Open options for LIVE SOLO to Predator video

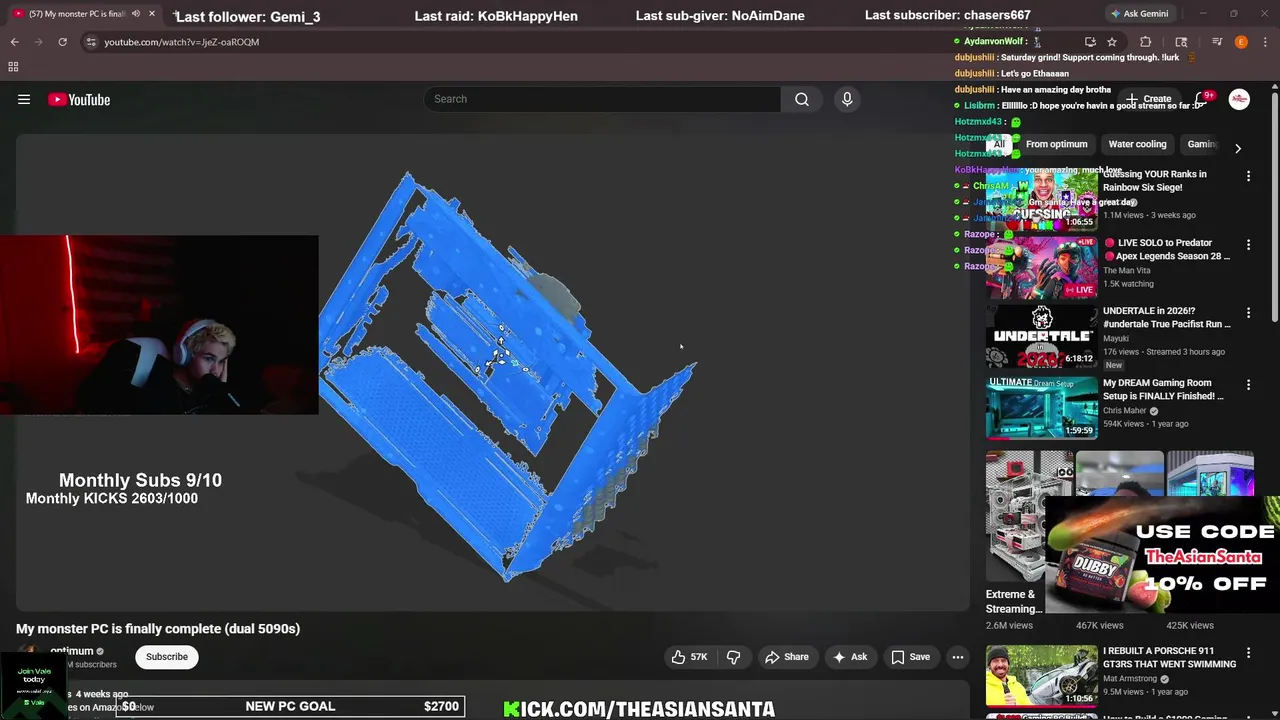coord(1248,244)
